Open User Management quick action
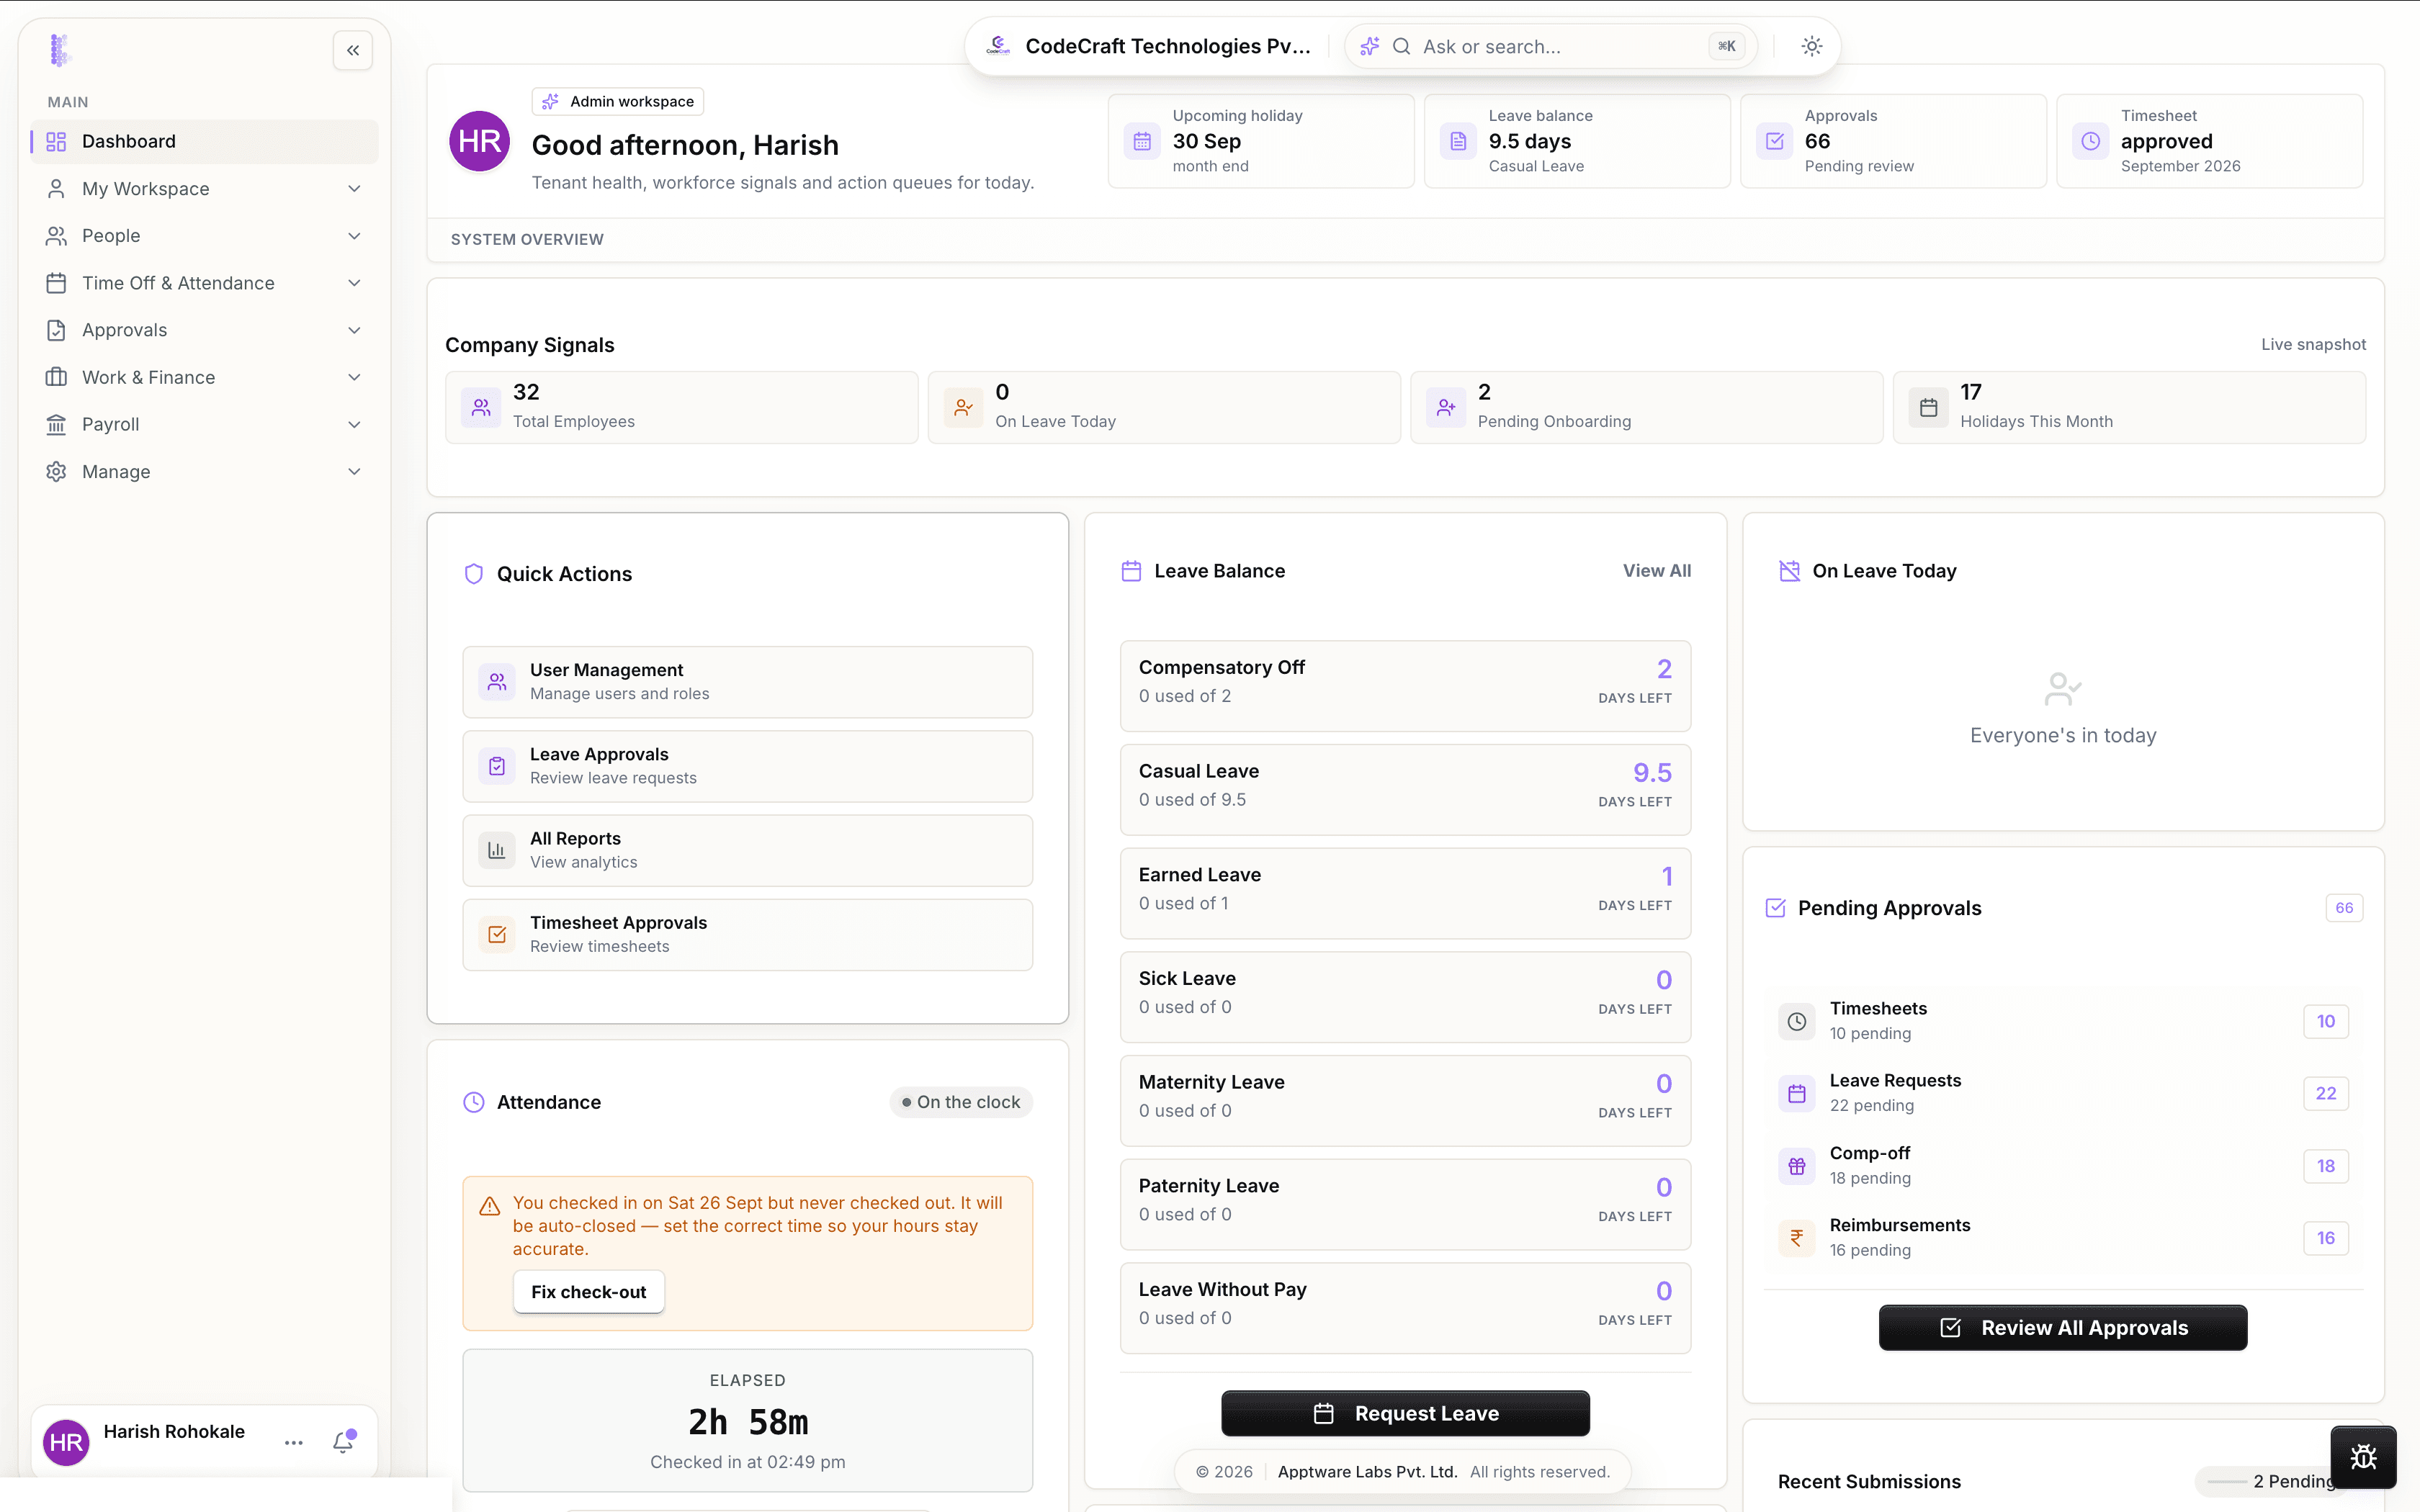Image resolution: width=2420 pixels, height=1512 pixels. tap(747, 682)
